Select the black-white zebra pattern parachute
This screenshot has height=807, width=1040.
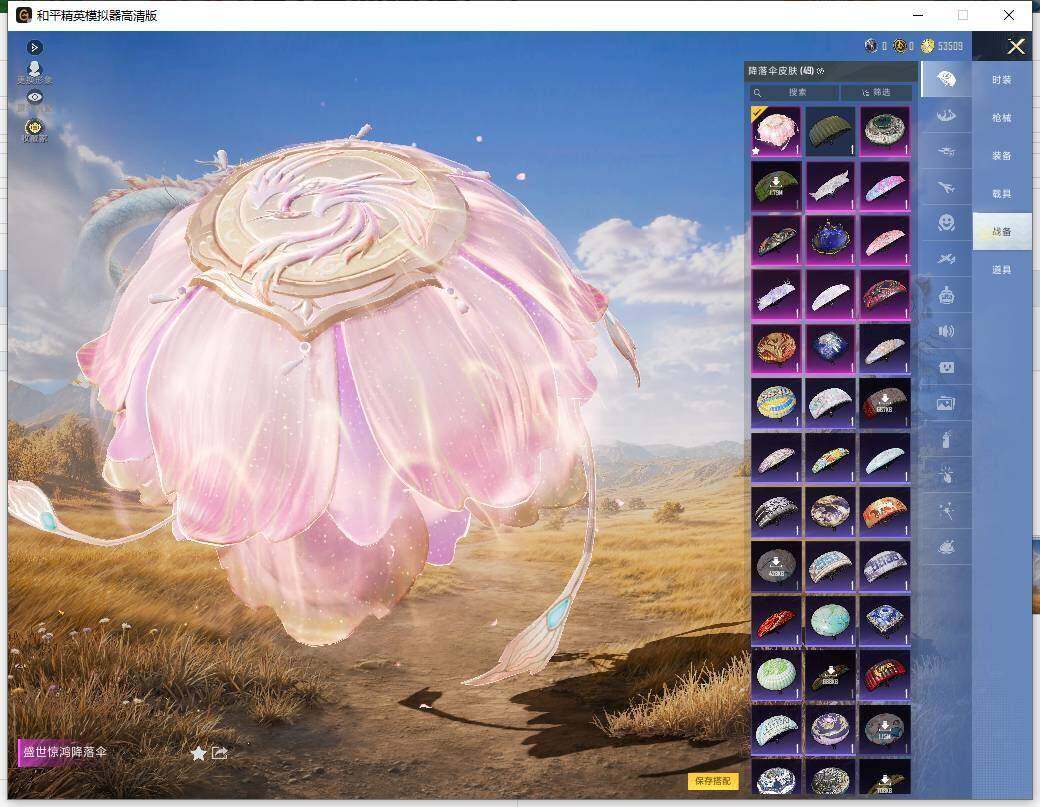pos(776,512)
